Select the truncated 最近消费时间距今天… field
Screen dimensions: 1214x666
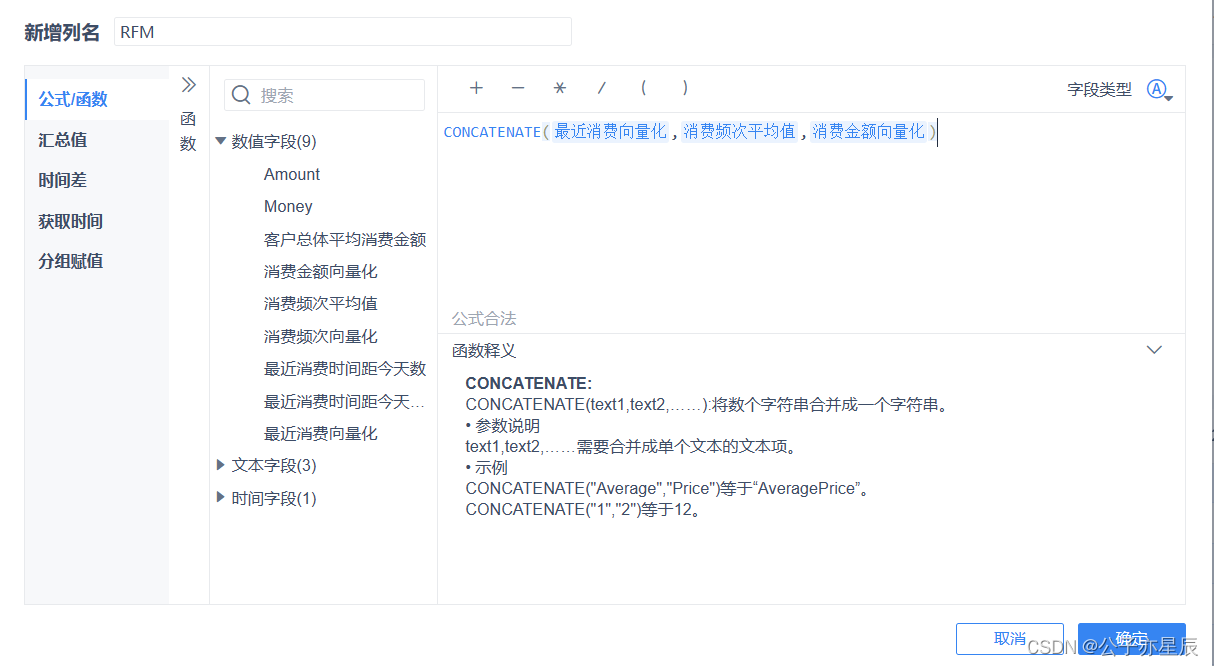click(345, 401)
